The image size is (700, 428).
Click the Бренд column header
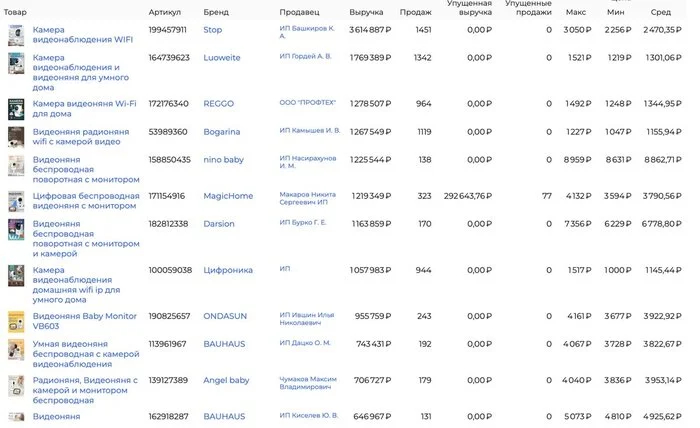pyautogui.click(x=216, y=12)
